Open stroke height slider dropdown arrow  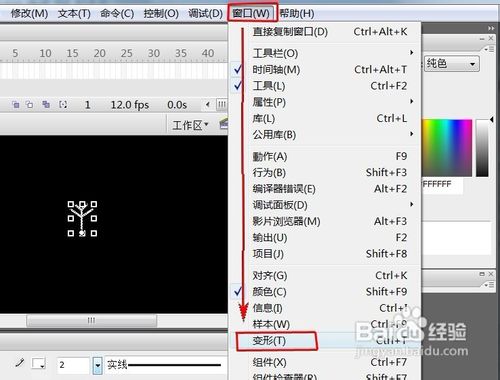pos(97,365)
